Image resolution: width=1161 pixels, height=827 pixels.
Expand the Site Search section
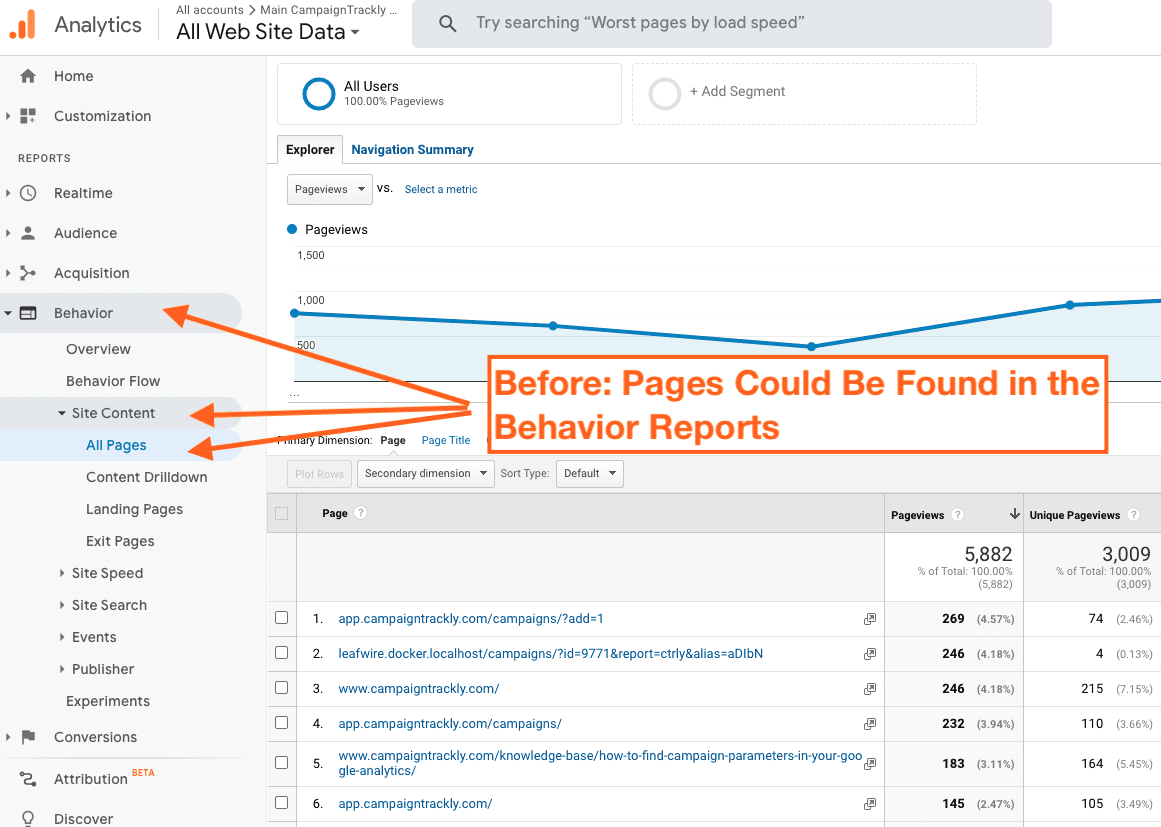[61, 605]
